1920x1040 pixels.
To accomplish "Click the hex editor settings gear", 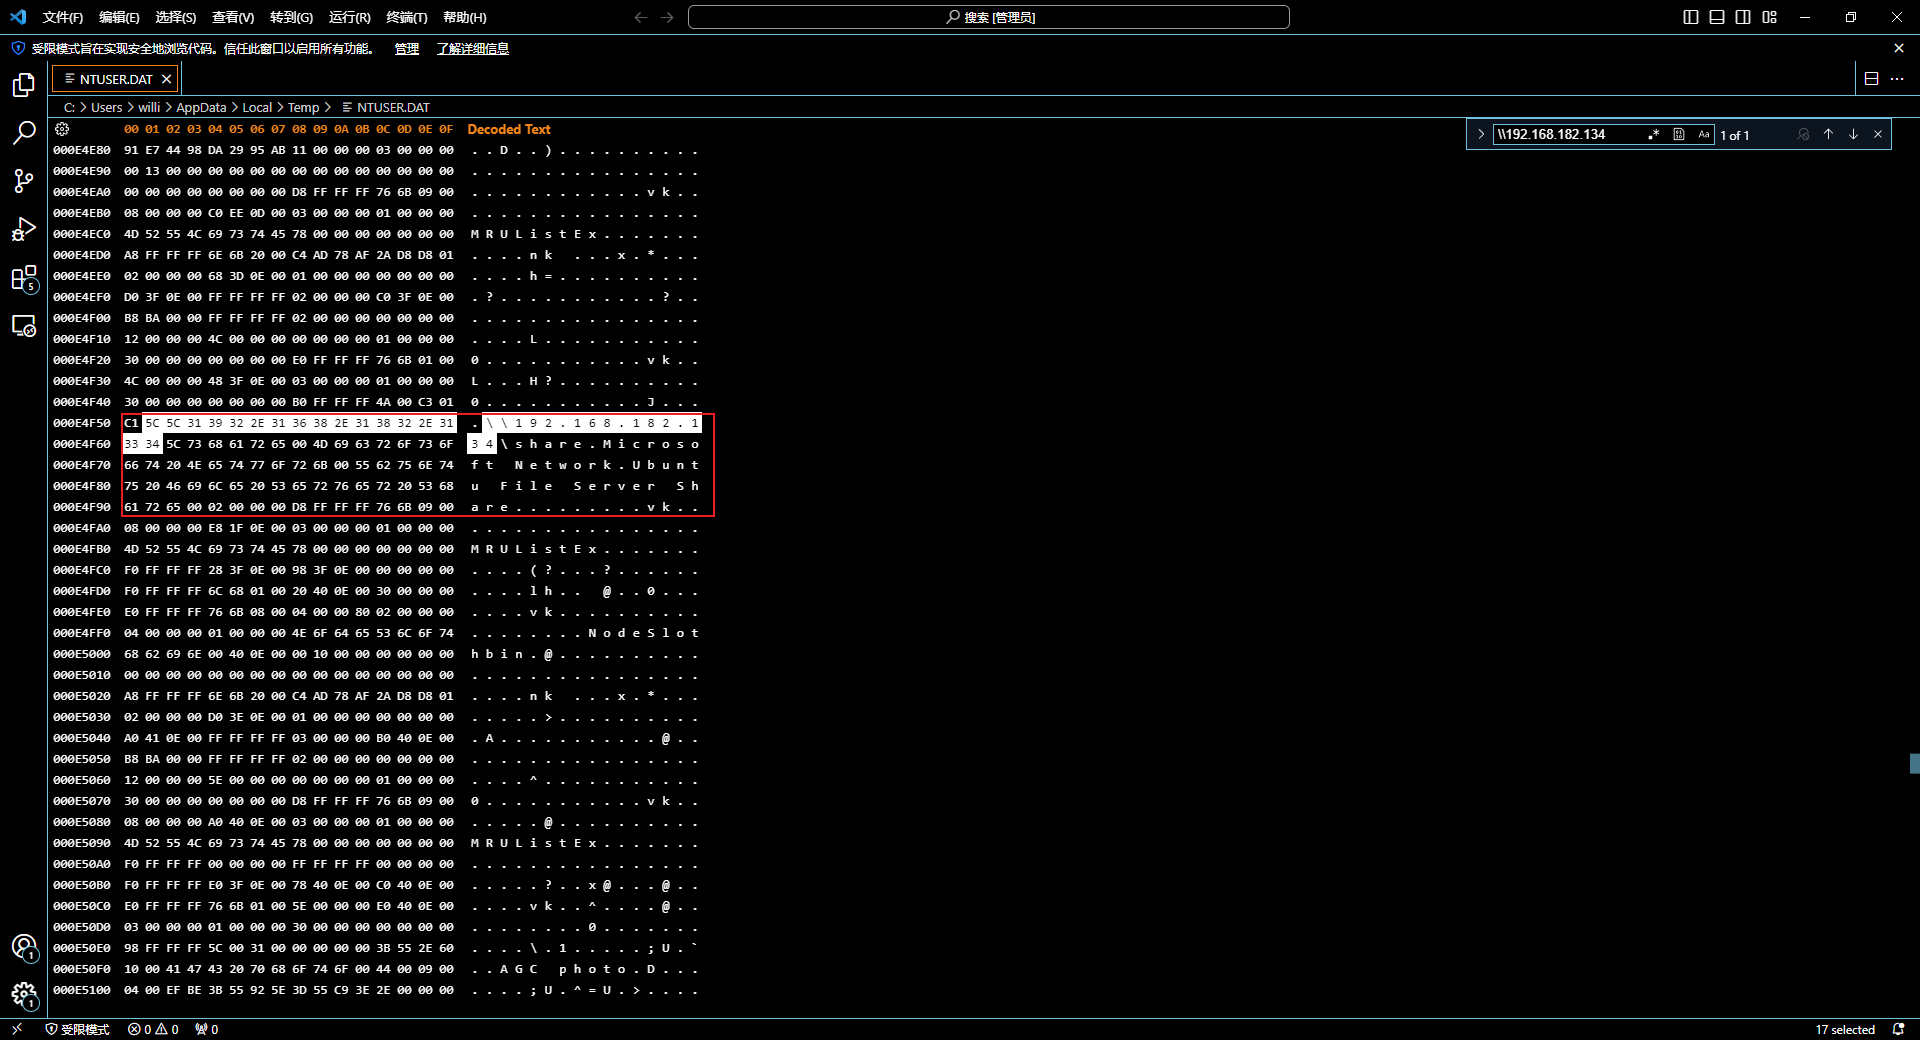I will [62, 129].
